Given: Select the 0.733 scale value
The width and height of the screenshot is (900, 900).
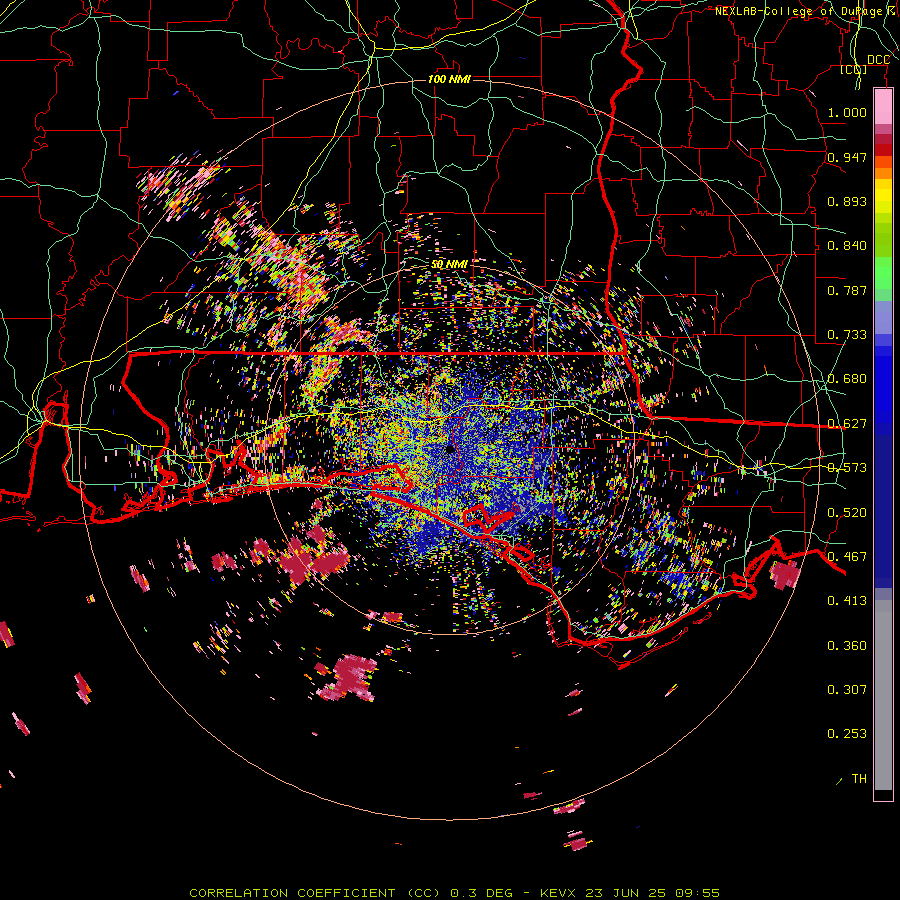Looking at the screenshot, I should (847, 335).
